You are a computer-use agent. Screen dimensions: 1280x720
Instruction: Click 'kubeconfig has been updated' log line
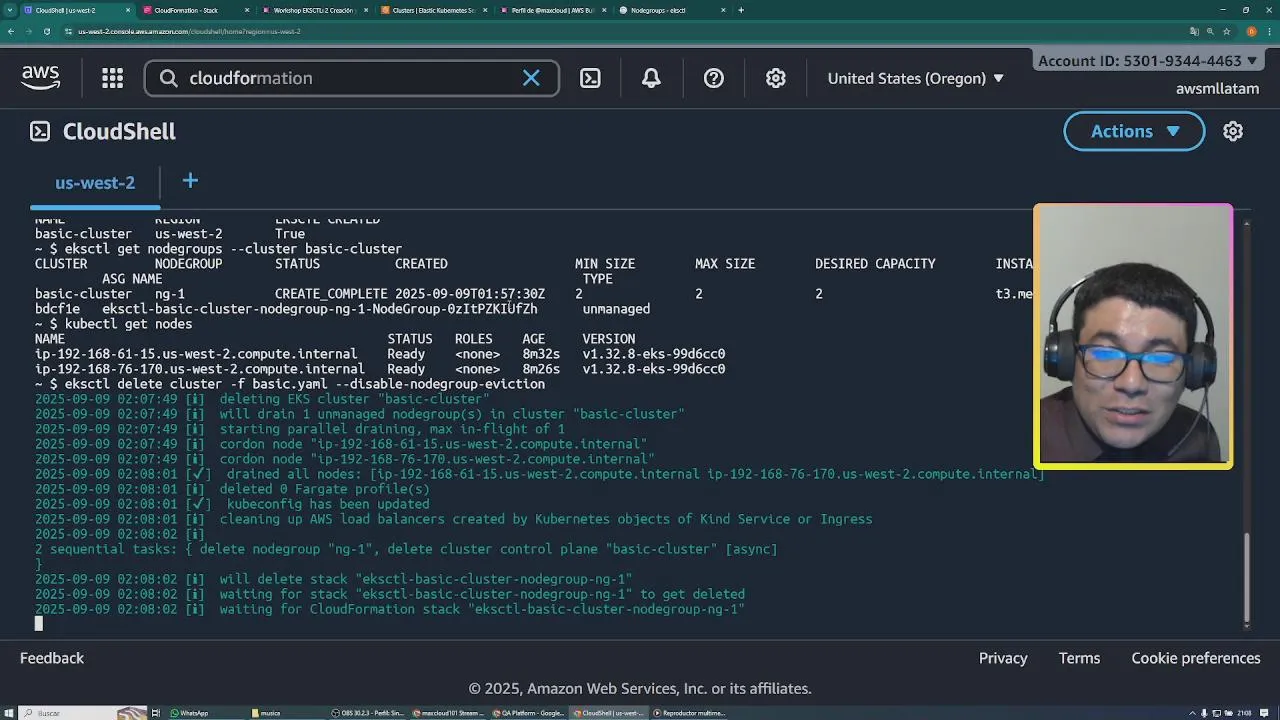[328, 504]
